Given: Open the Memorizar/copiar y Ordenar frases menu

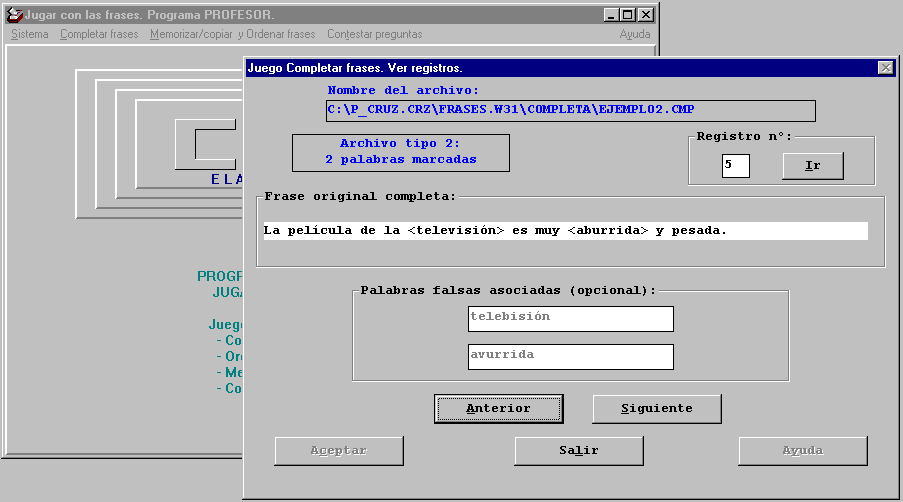Looking at the screenshot, I should (232, 34).
